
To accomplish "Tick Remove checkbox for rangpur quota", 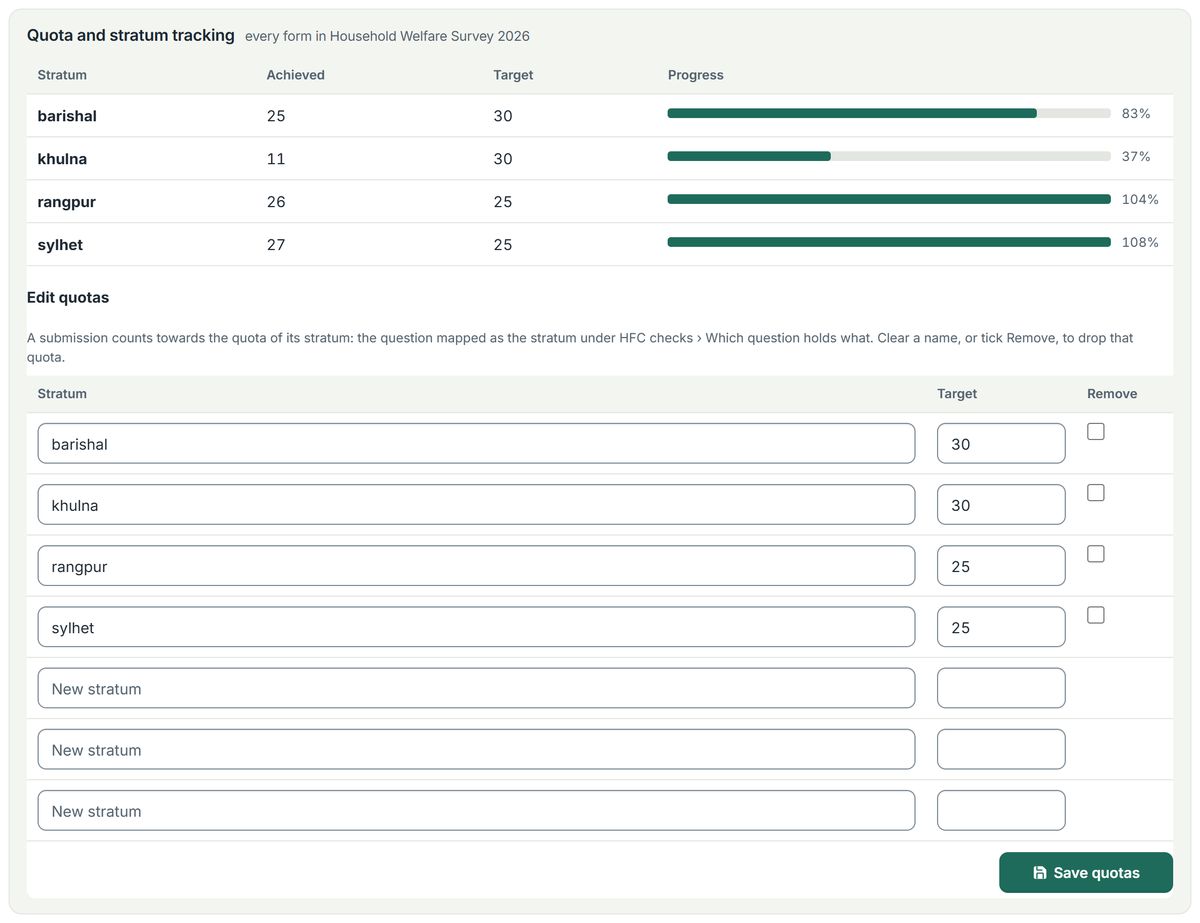I will point(1096,553).
